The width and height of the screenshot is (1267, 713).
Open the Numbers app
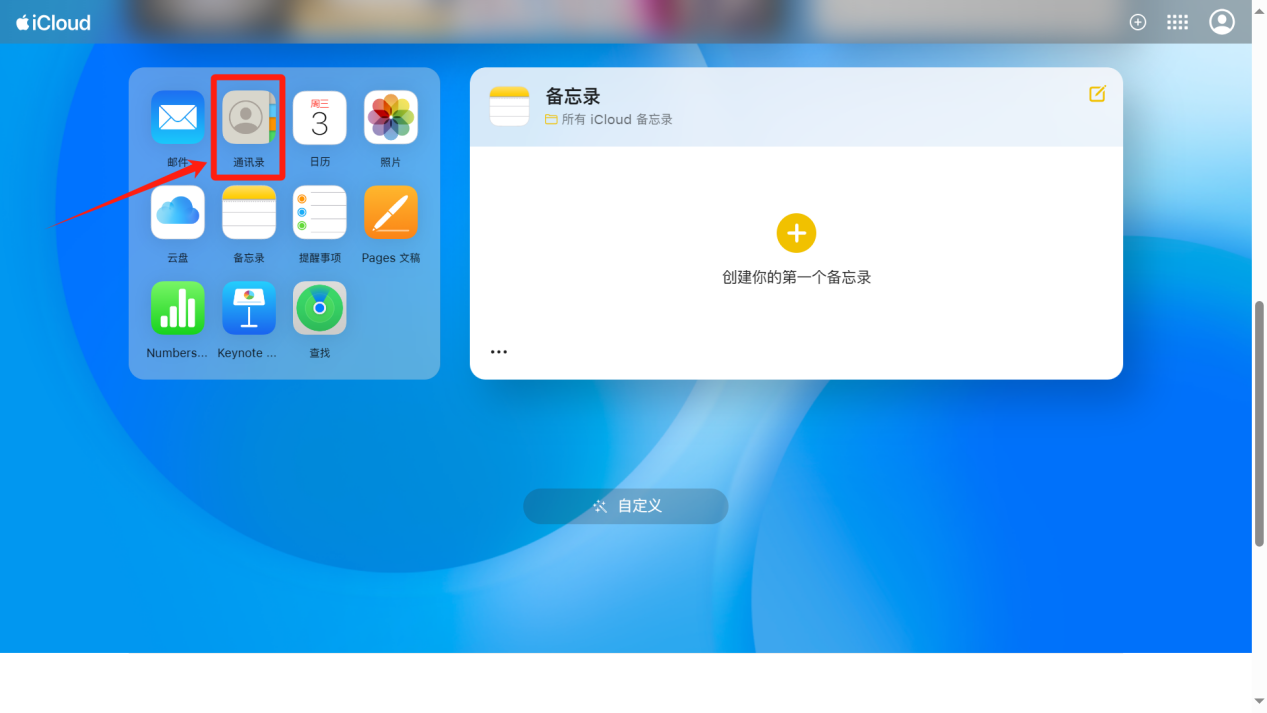pos(178,308)
